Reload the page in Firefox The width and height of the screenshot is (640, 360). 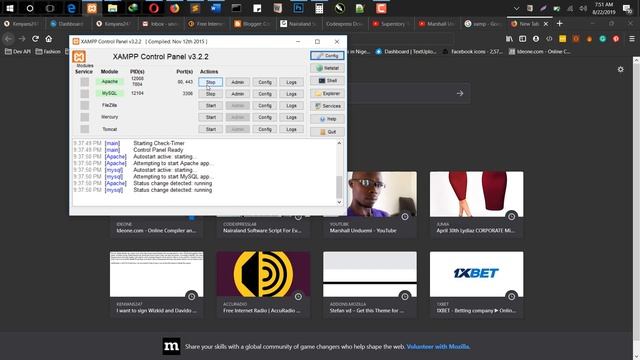(x=36, y=38)
